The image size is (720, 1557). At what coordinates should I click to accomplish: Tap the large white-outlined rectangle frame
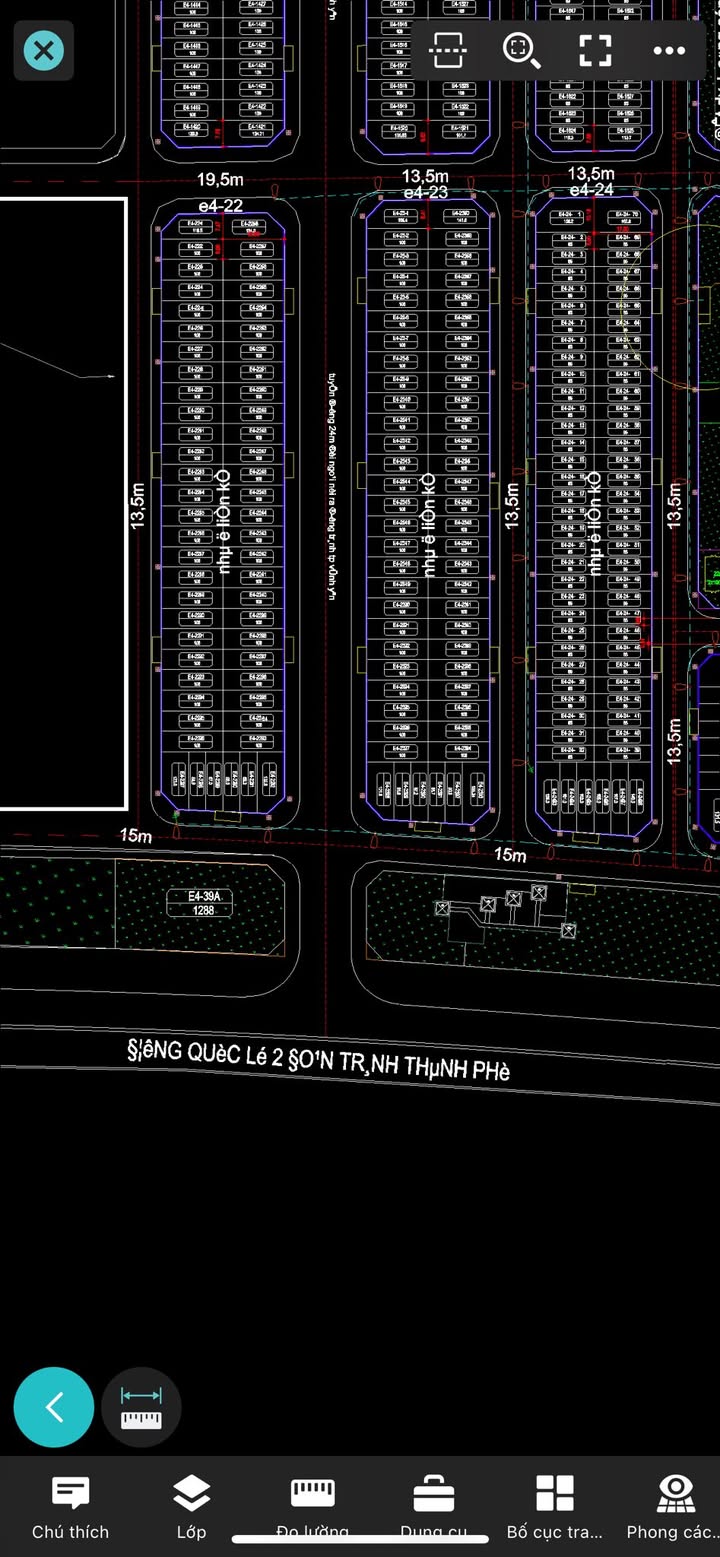click(63, 503)
